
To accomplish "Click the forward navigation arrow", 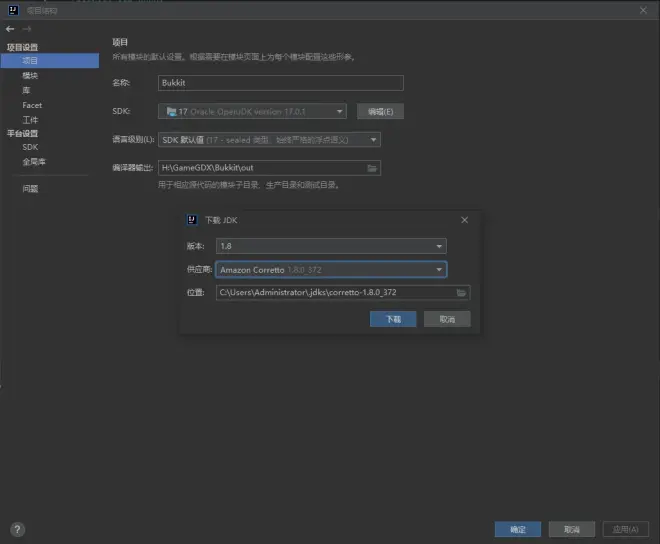I will [27, 29].
